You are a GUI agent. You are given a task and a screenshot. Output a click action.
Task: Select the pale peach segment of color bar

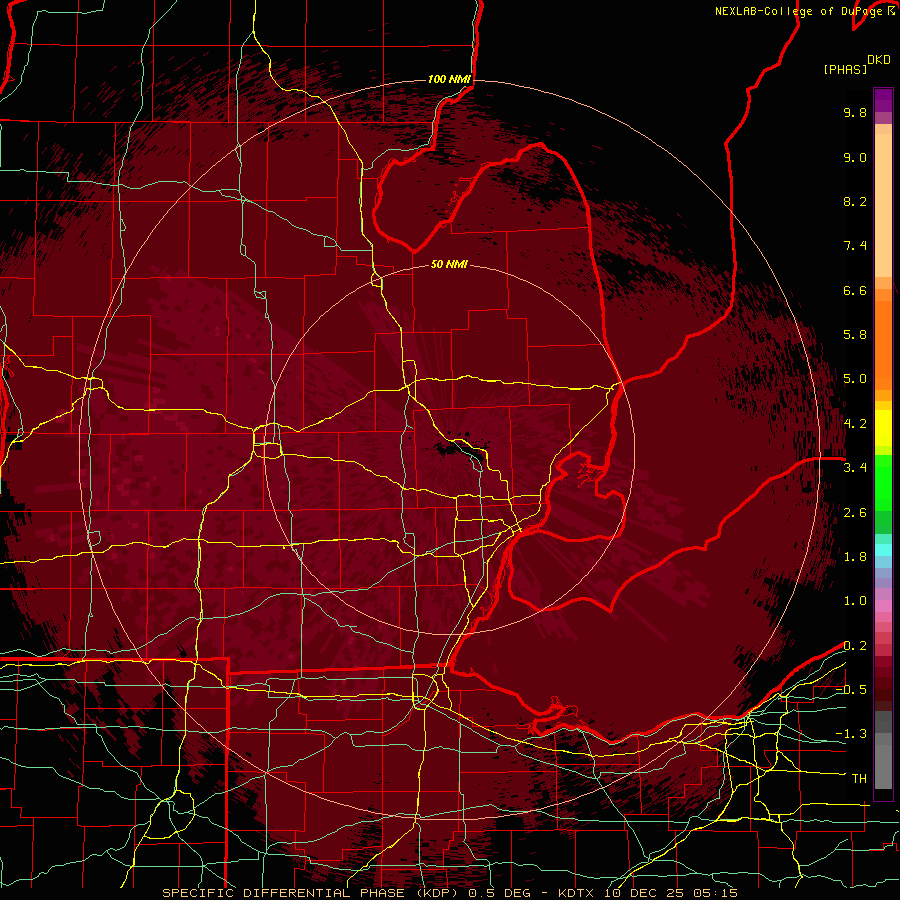click(883, 207)
